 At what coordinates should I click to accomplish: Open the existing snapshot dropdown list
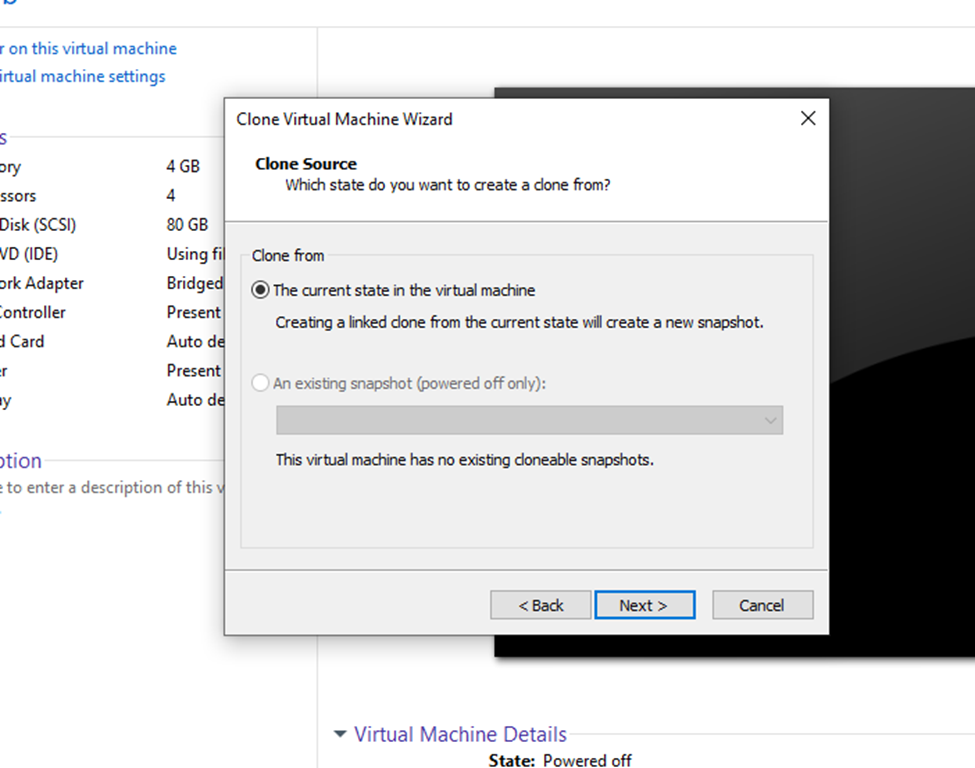529,420
